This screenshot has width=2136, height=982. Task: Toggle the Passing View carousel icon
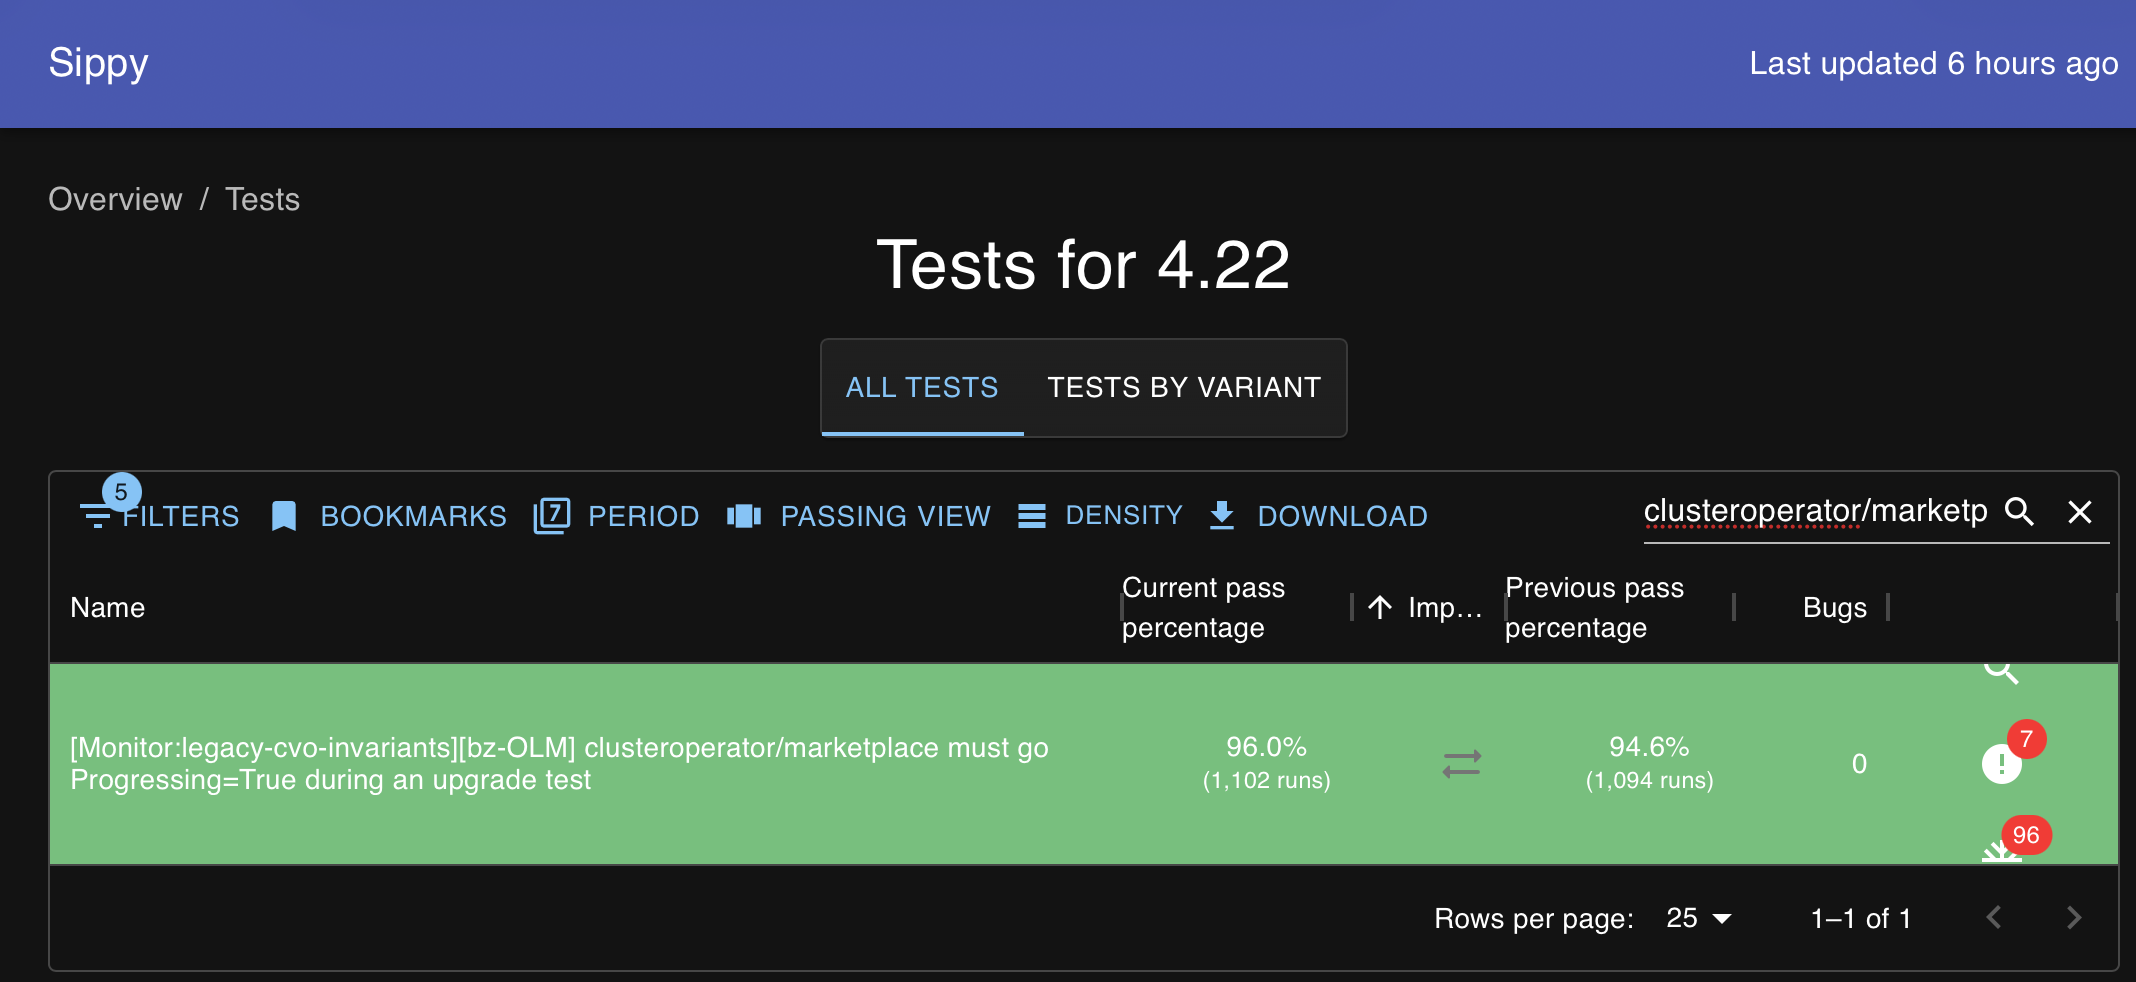click(744, 516)
